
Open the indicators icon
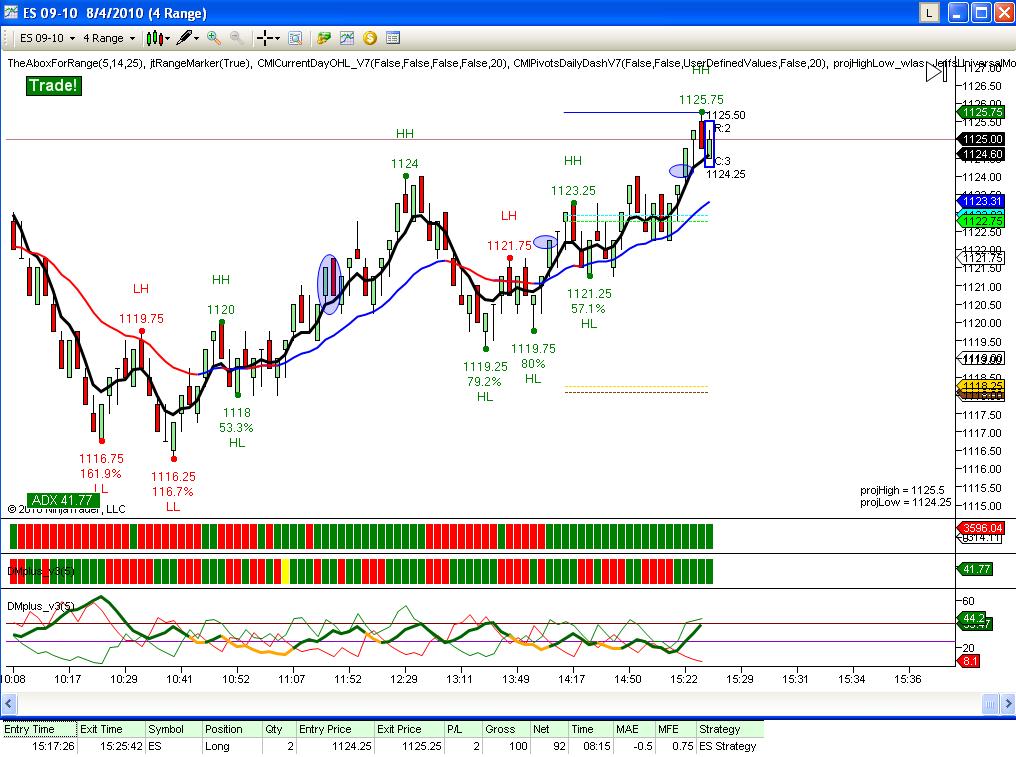(347, 38)
